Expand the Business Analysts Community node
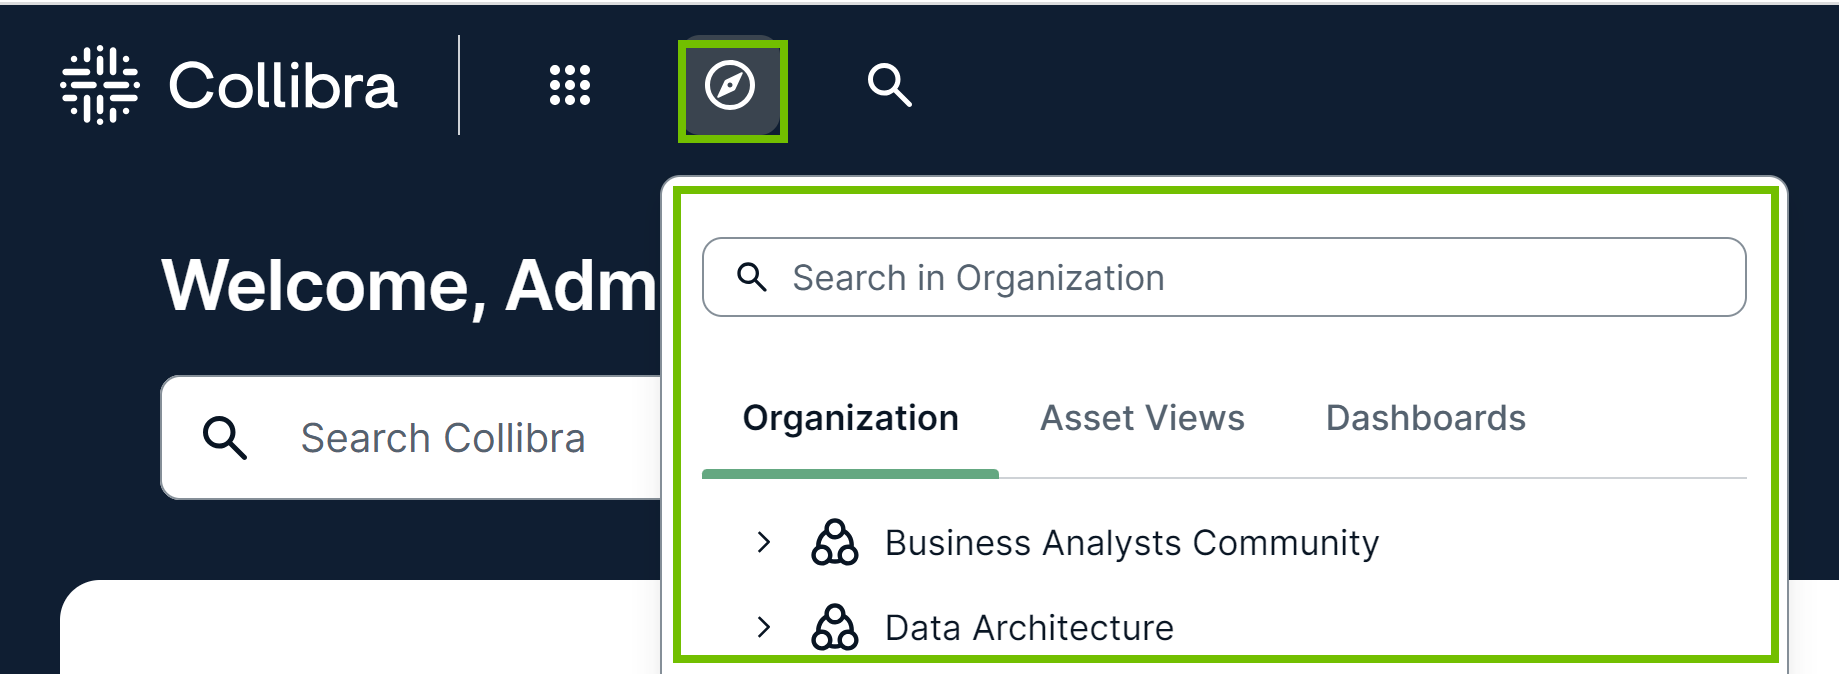 click(x=764, y=542)
